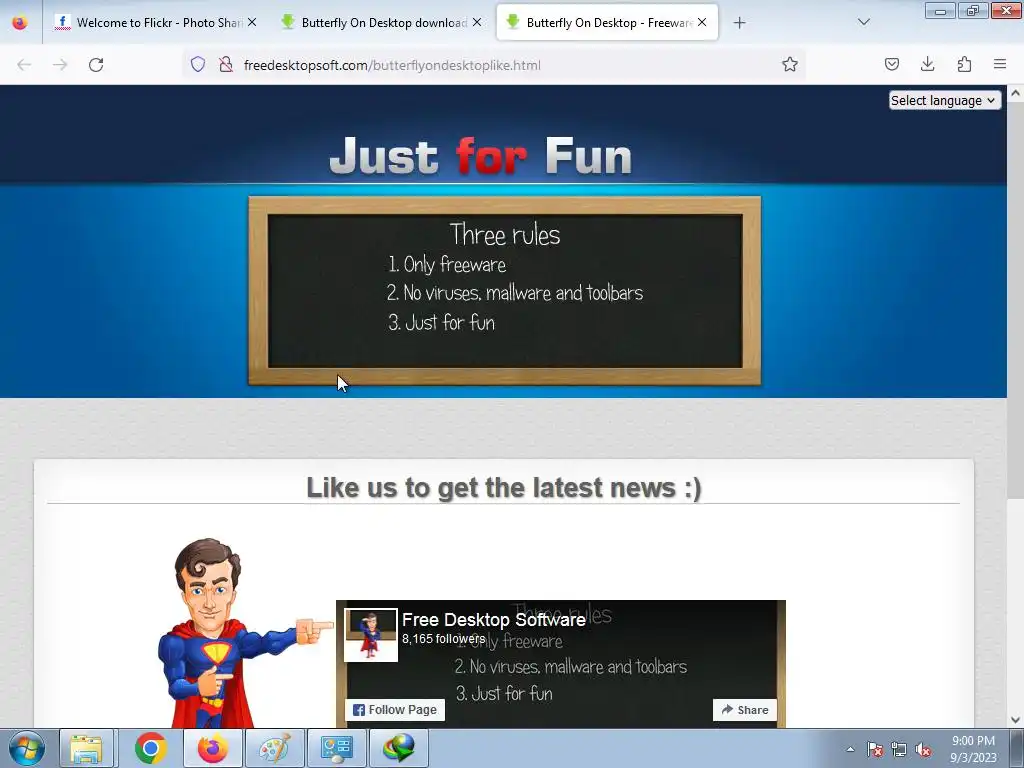Click the muted volume tray icon

(923, 749)
